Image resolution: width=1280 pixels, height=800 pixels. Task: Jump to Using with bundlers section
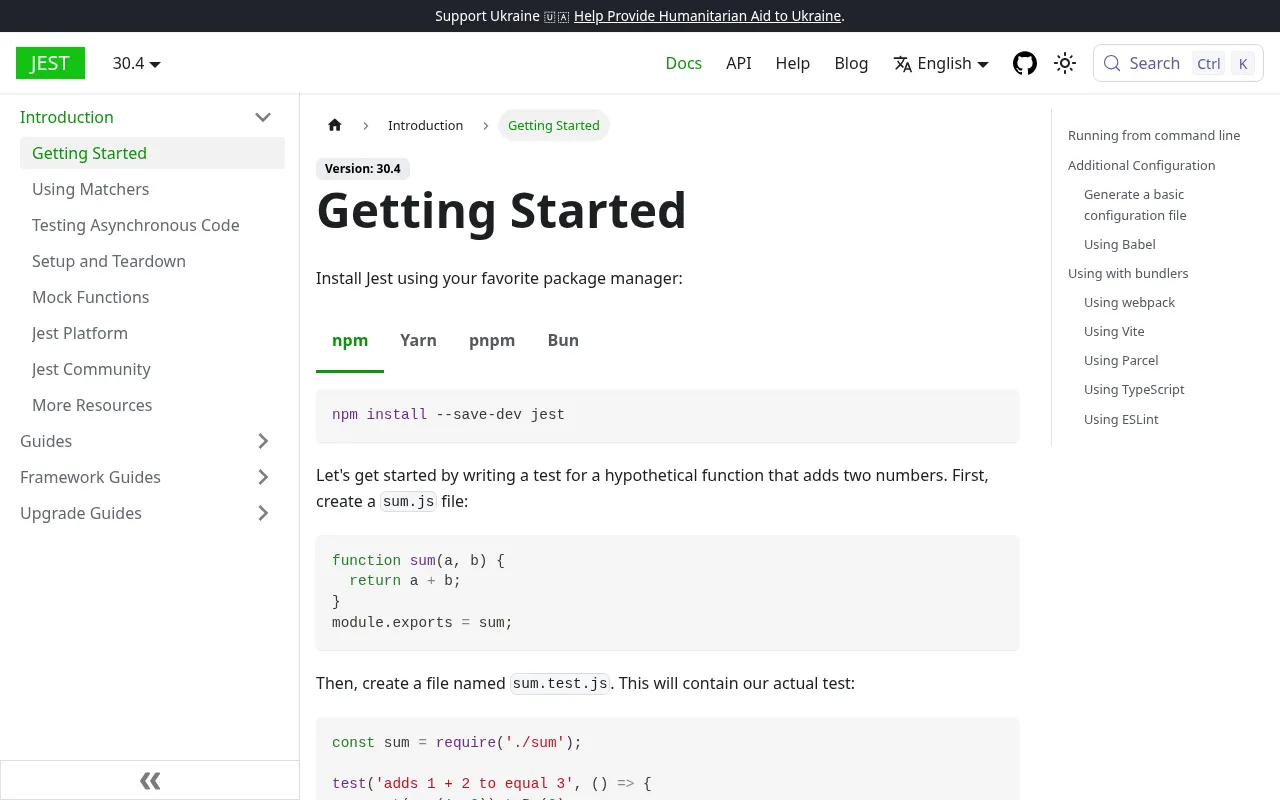(x=1128, y=273)
